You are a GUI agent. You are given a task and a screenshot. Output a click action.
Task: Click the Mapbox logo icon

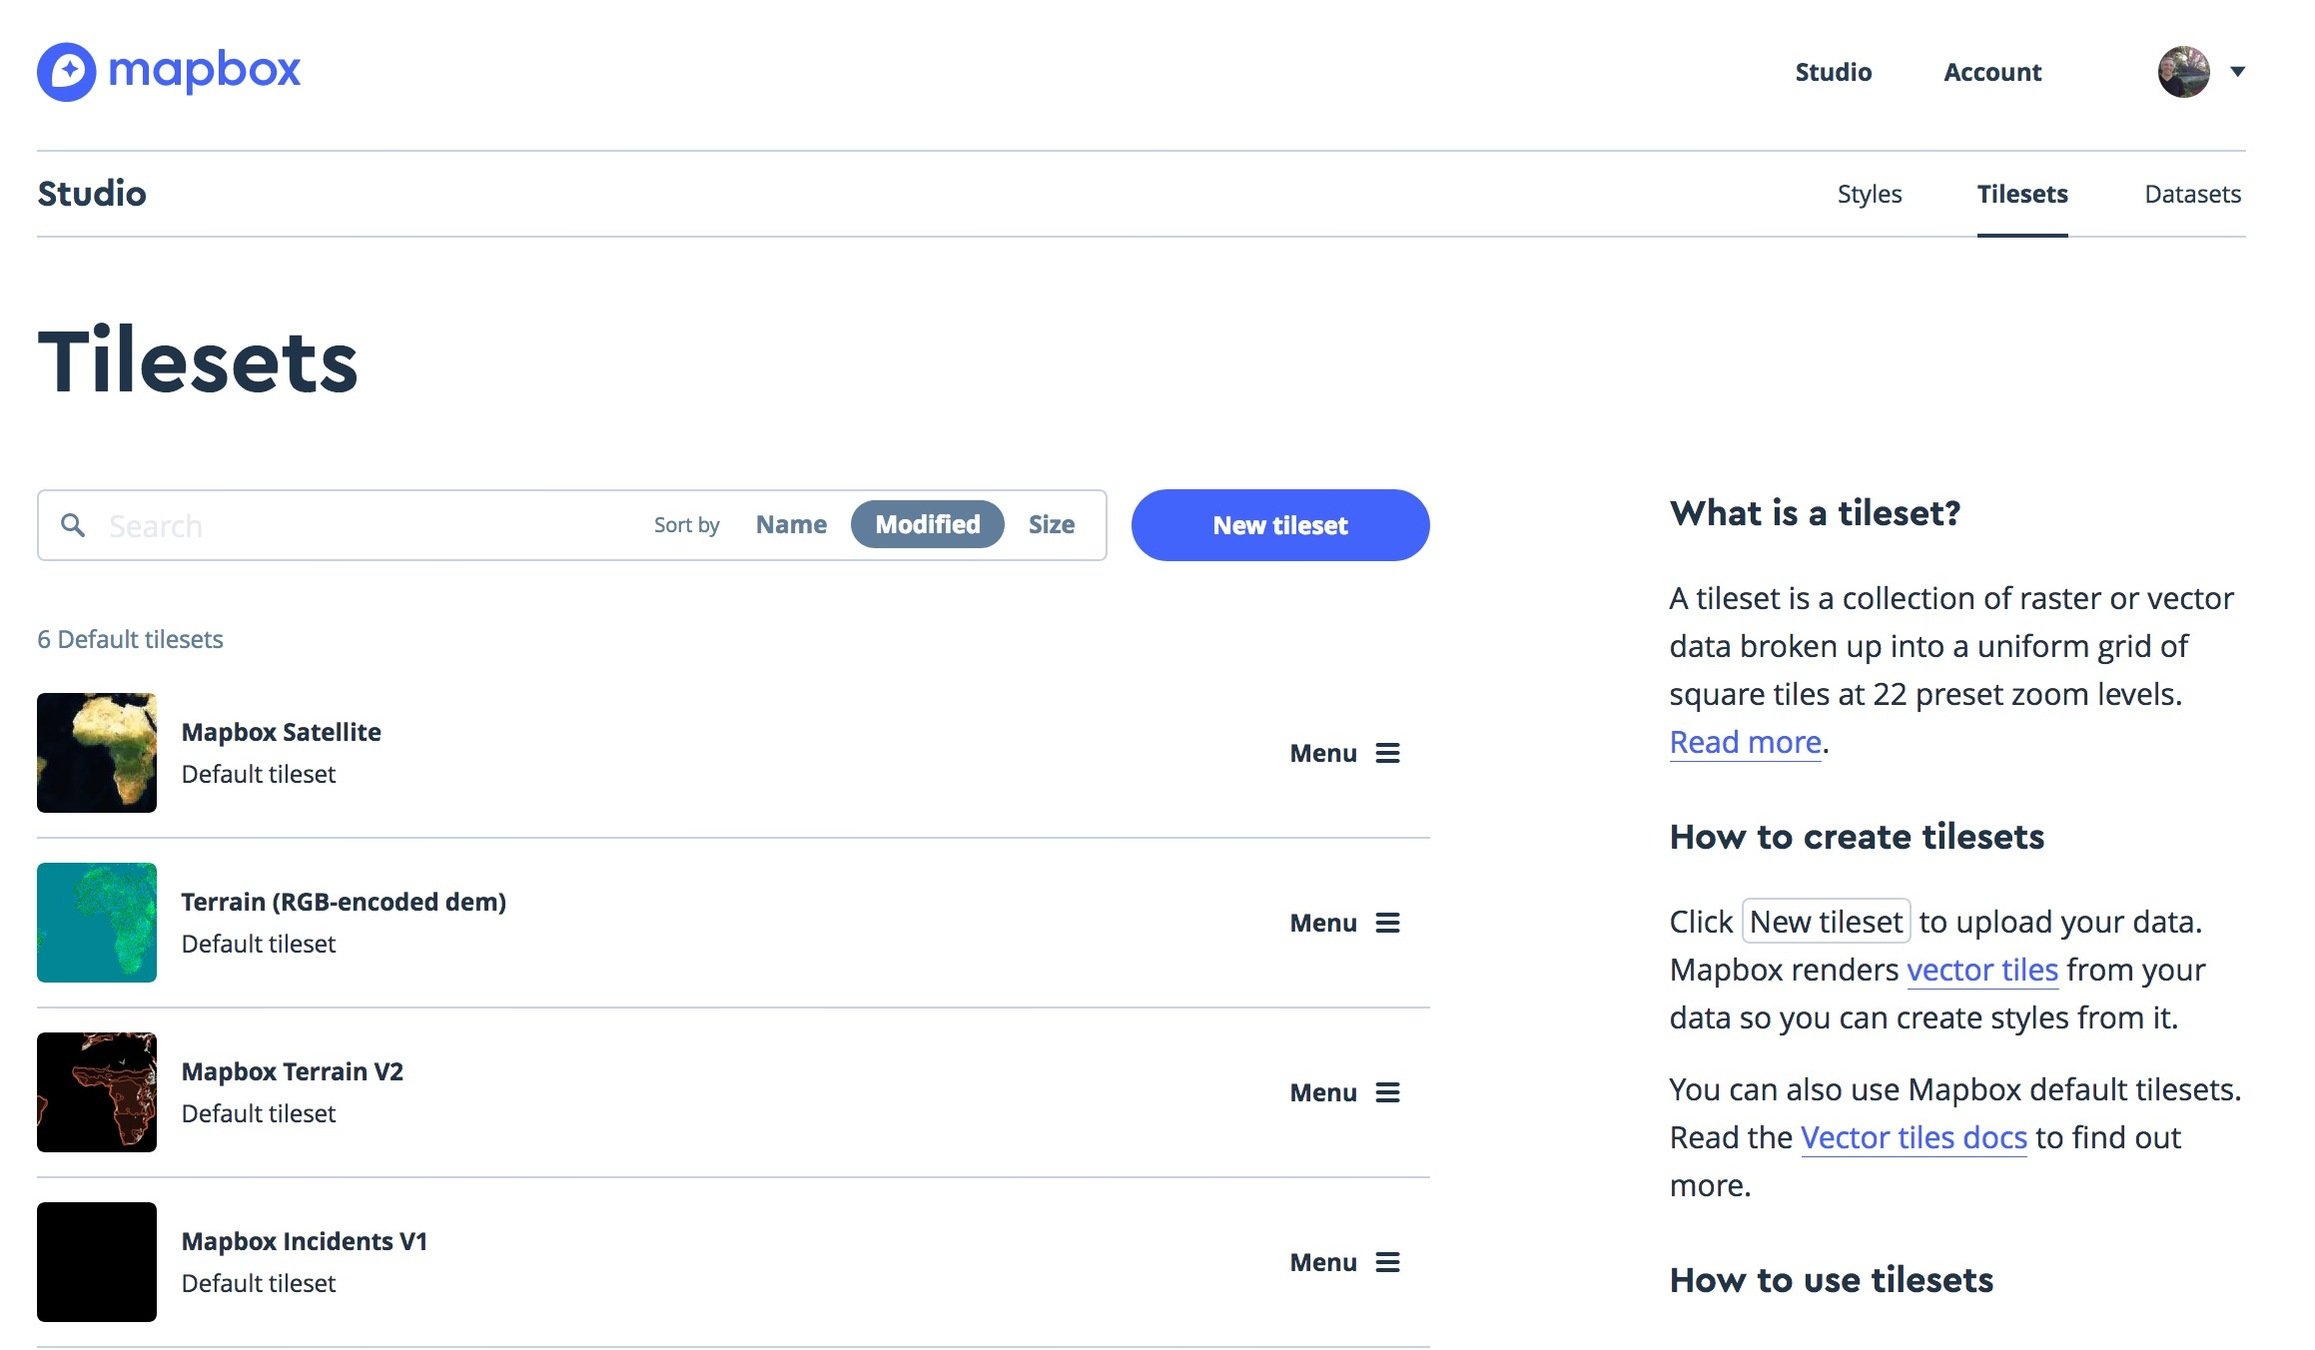(x=66, y=71)
